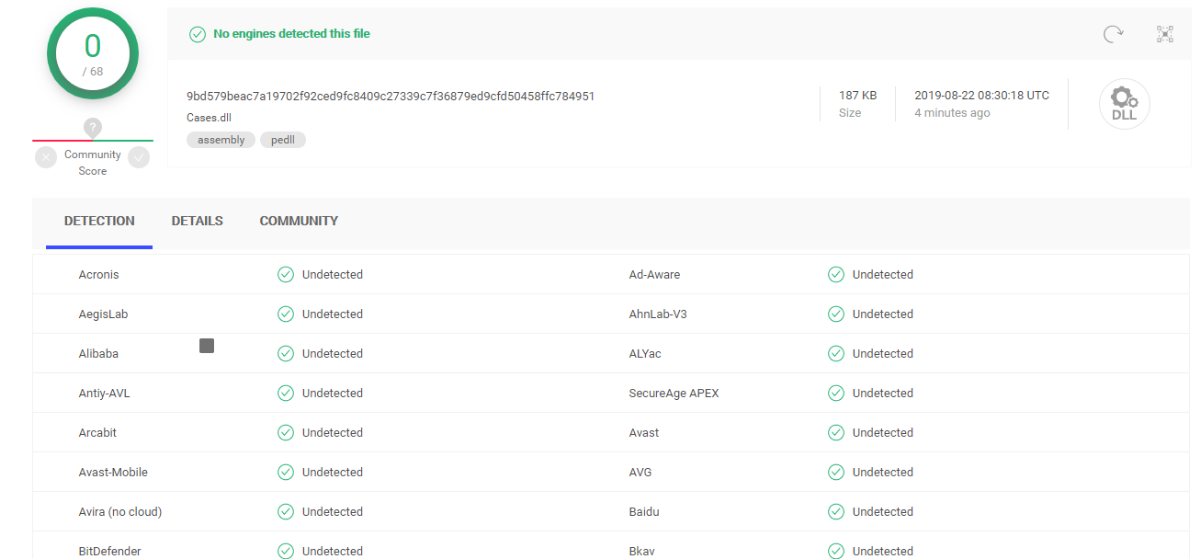Click AhnLab-V3 undetected check icon
This screenshot has width=1200, height=559.
click(836, 314)
